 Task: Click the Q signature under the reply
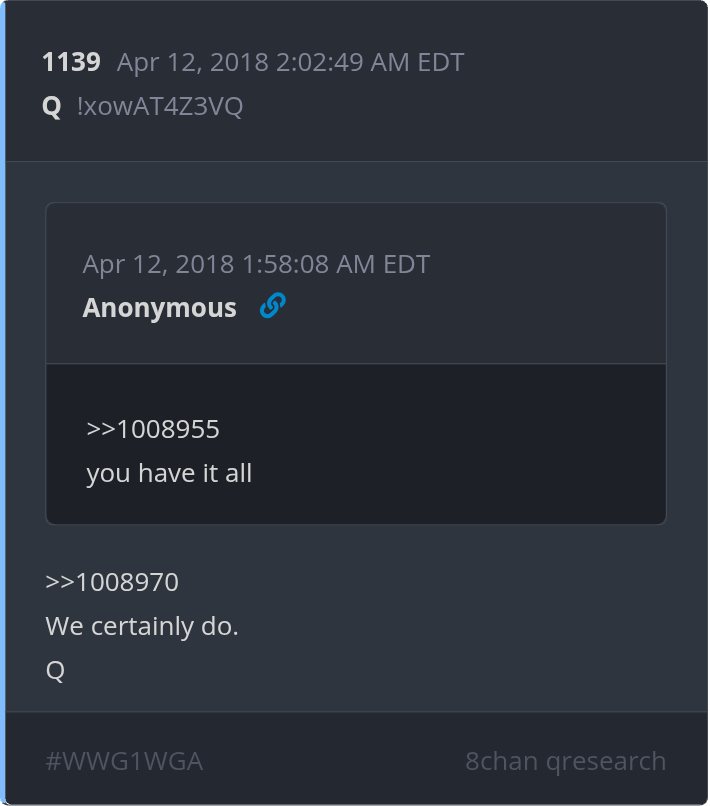[55, 671]
